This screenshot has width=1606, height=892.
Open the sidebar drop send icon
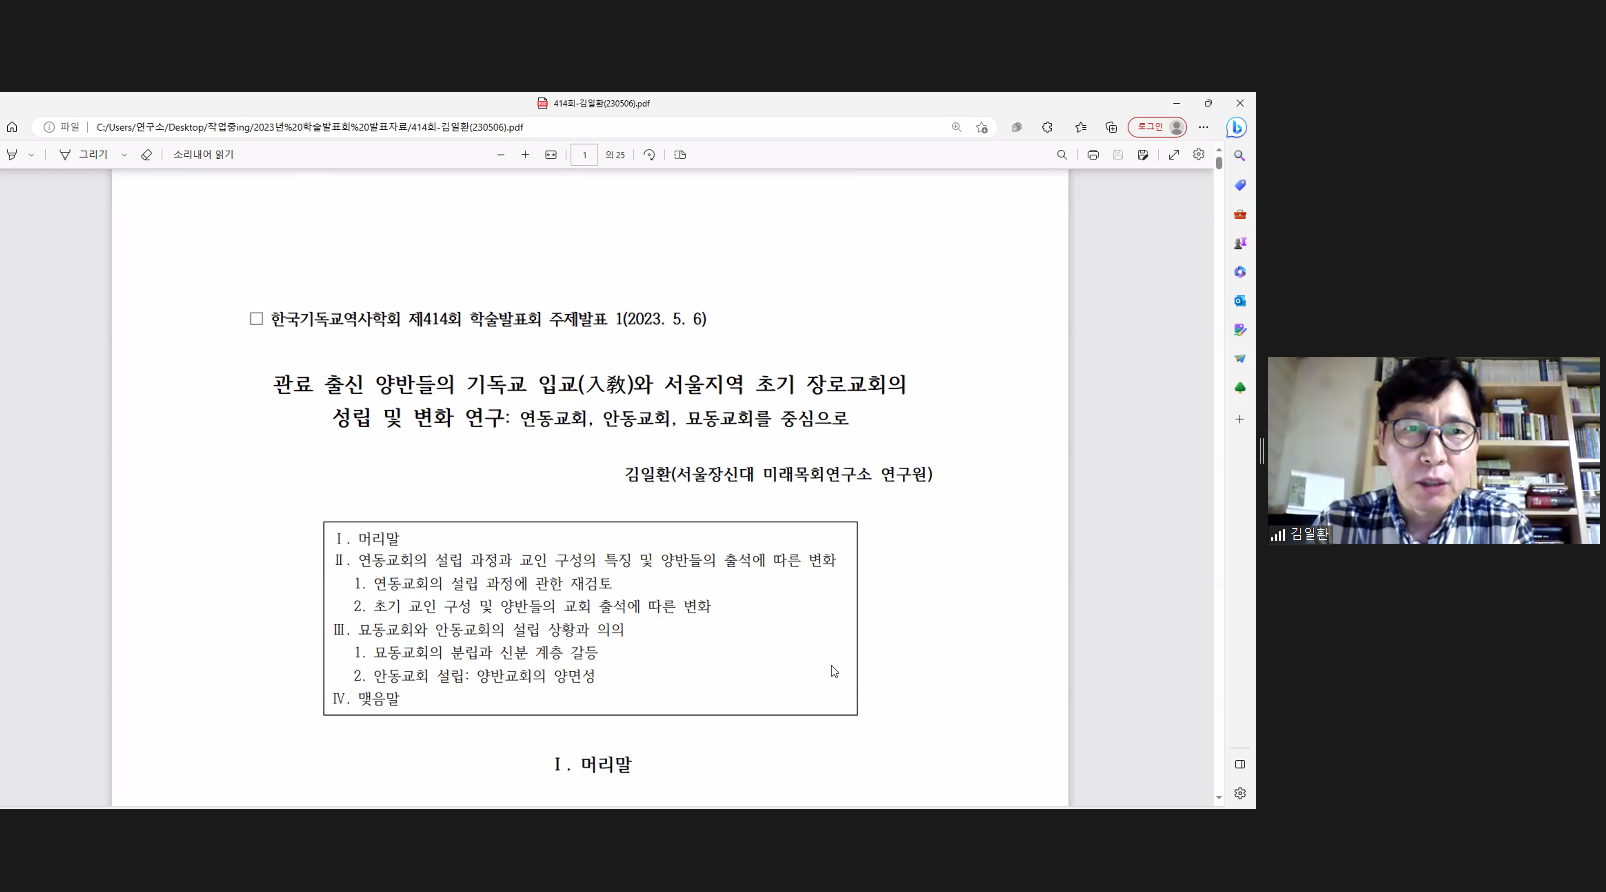pyautogui.click(x=1240, y=358)
